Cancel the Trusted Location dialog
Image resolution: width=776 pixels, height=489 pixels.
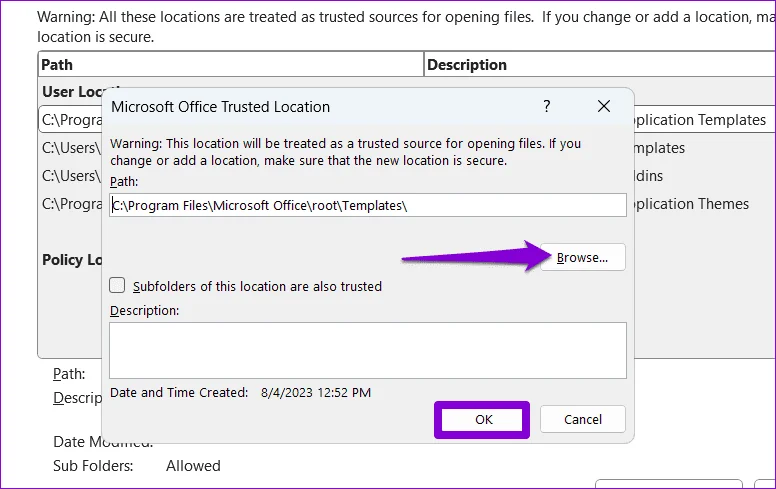[582, 420]
